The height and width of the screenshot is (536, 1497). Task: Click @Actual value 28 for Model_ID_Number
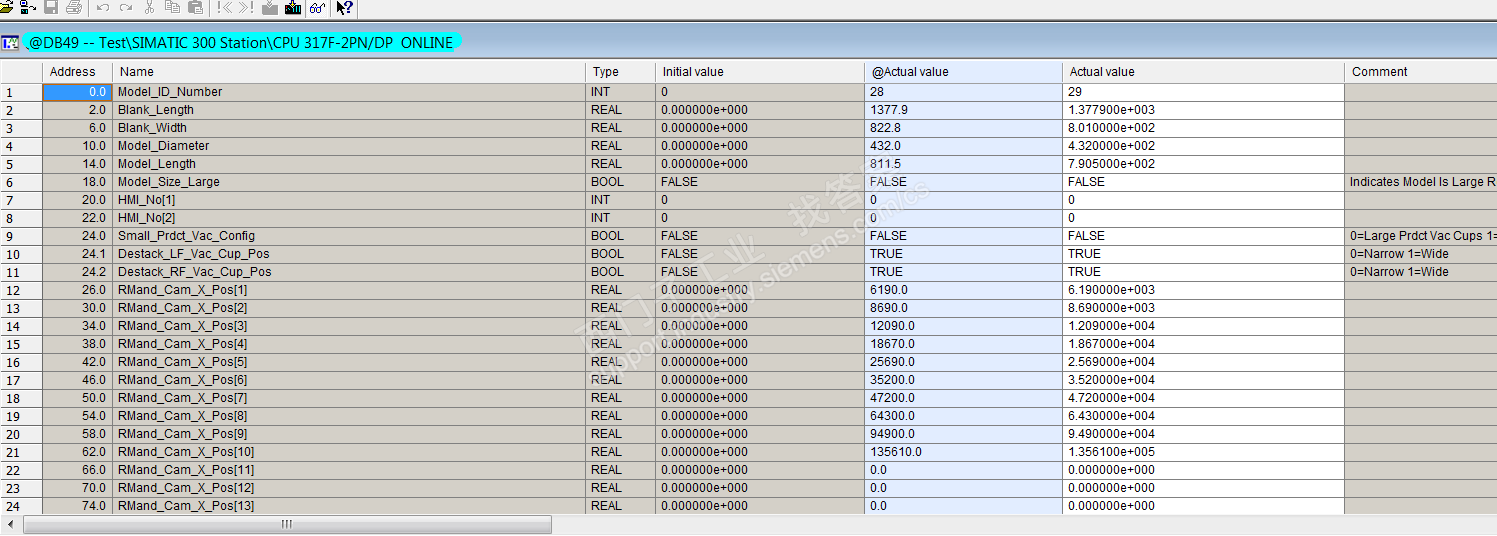[x=963, y=92]
